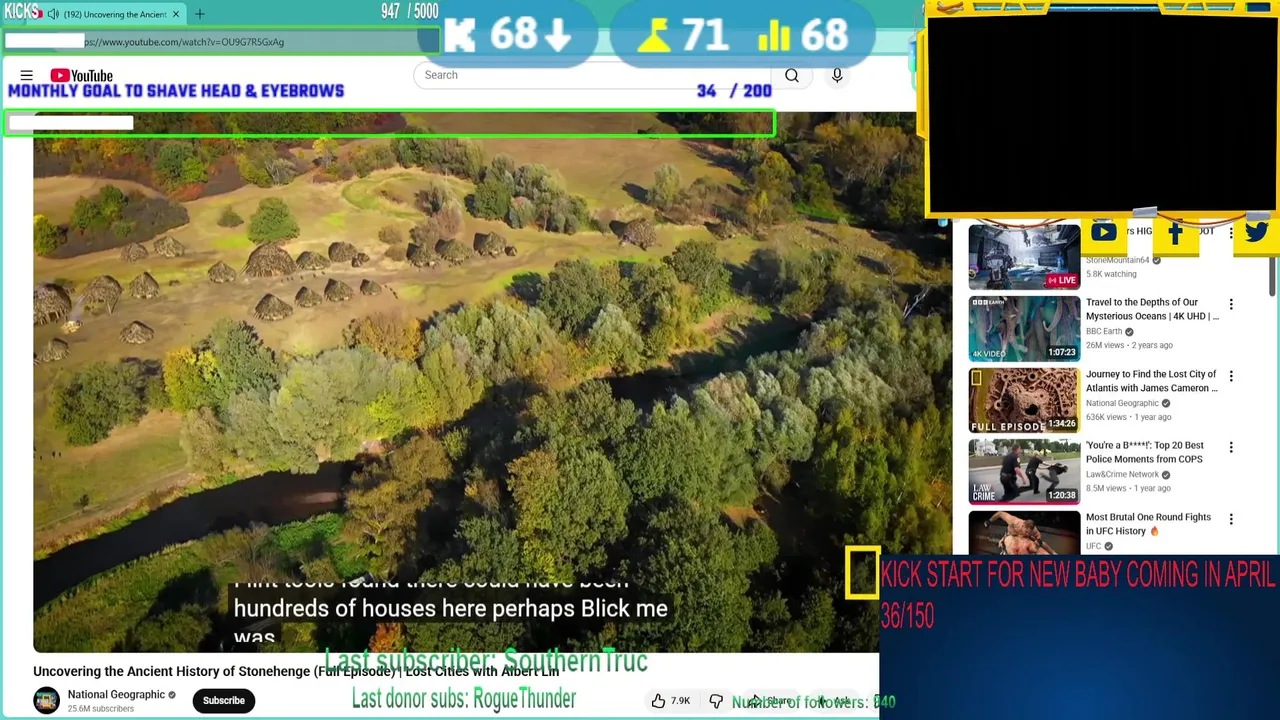Close the Uncovering the Ancient browser tab
Screen dimensions: 1280x720
(176, 14)
